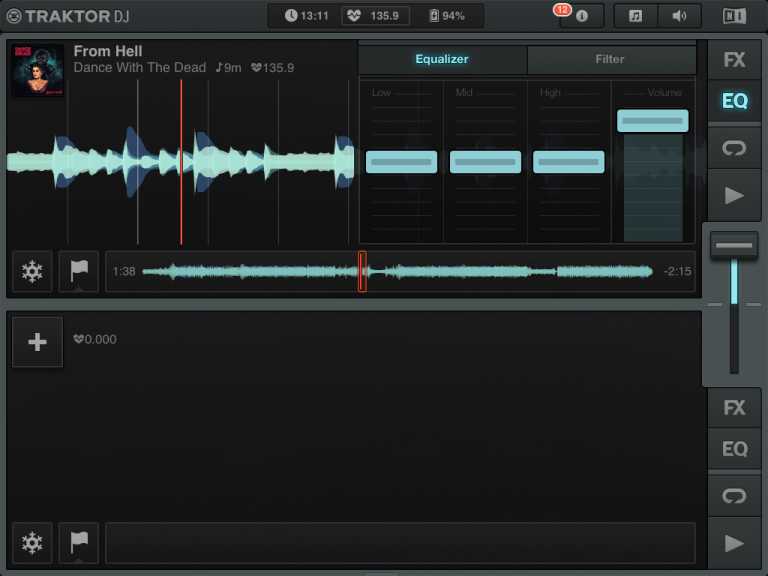Tap the elapsed time 1:38
Screen dimensions: 768x576
tap(124, 271)
